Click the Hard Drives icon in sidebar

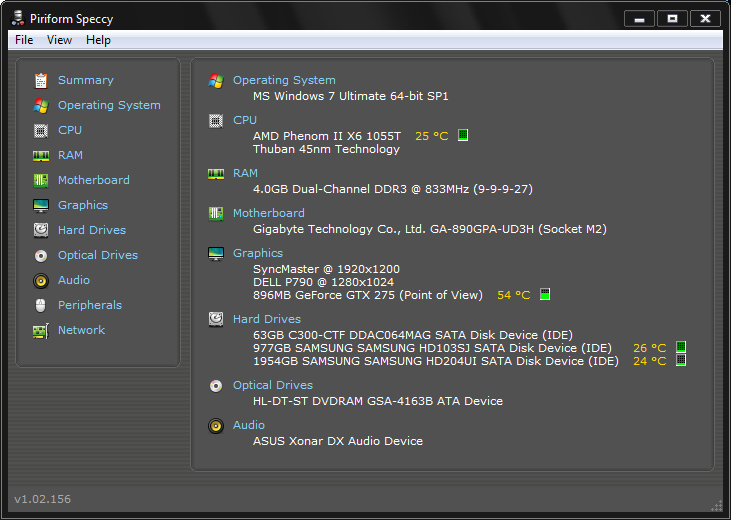[x=41, y=231]
